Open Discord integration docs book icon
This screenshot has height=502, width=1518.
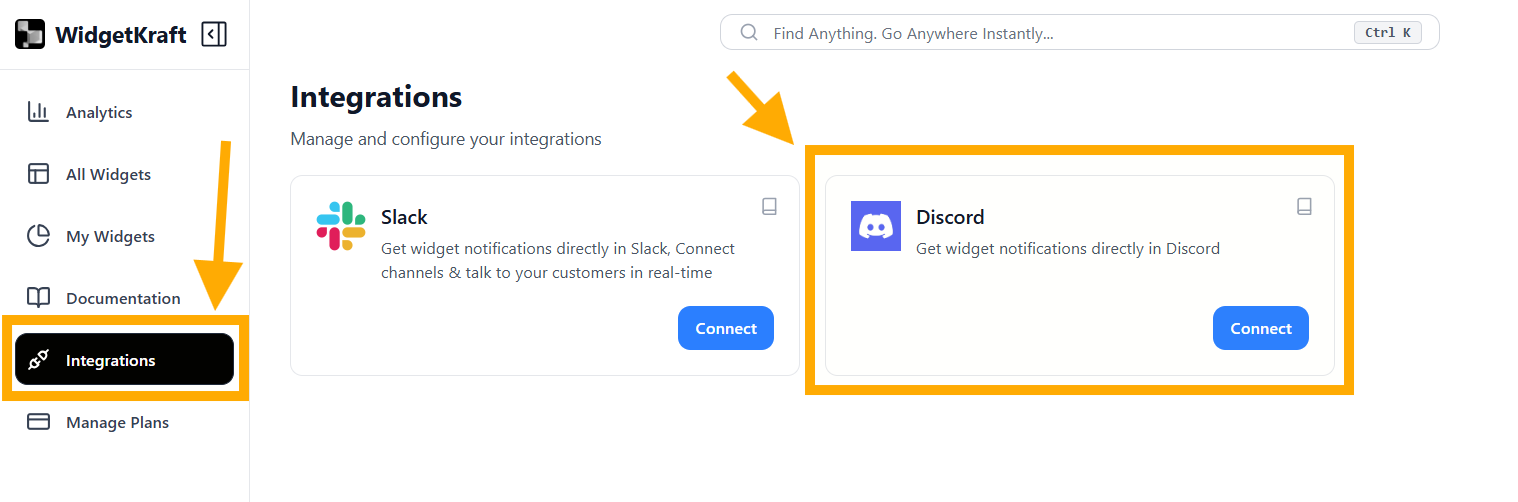1304,206
